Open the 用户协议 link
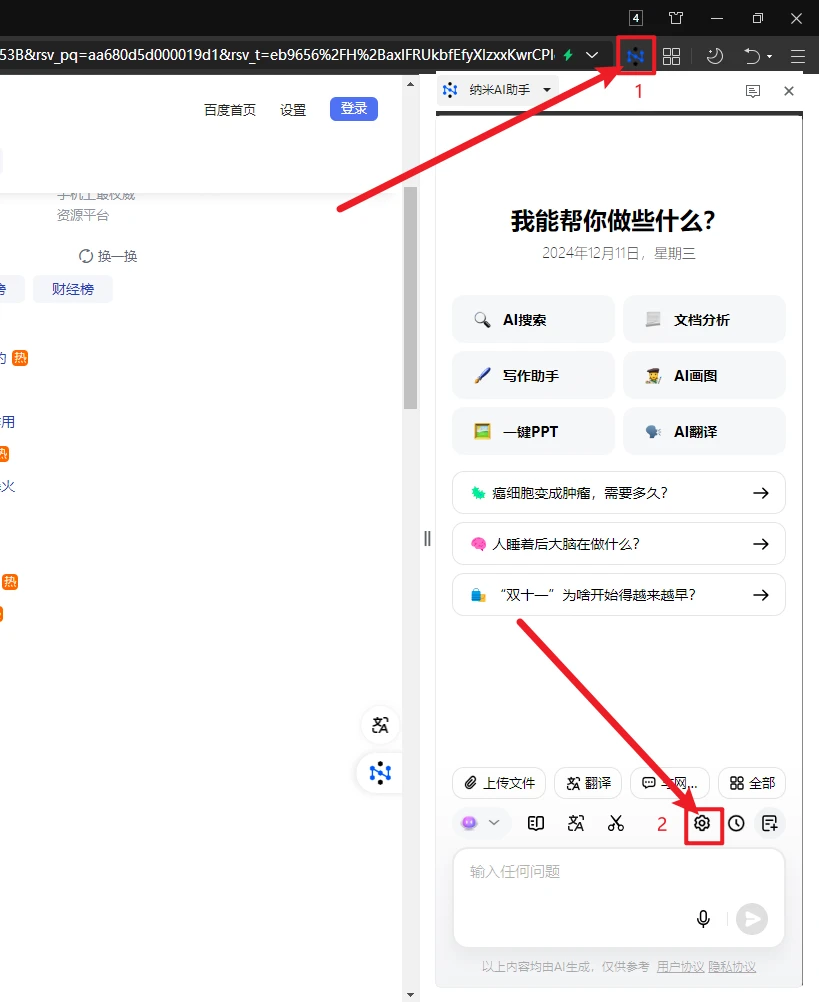 click(680, 967)
